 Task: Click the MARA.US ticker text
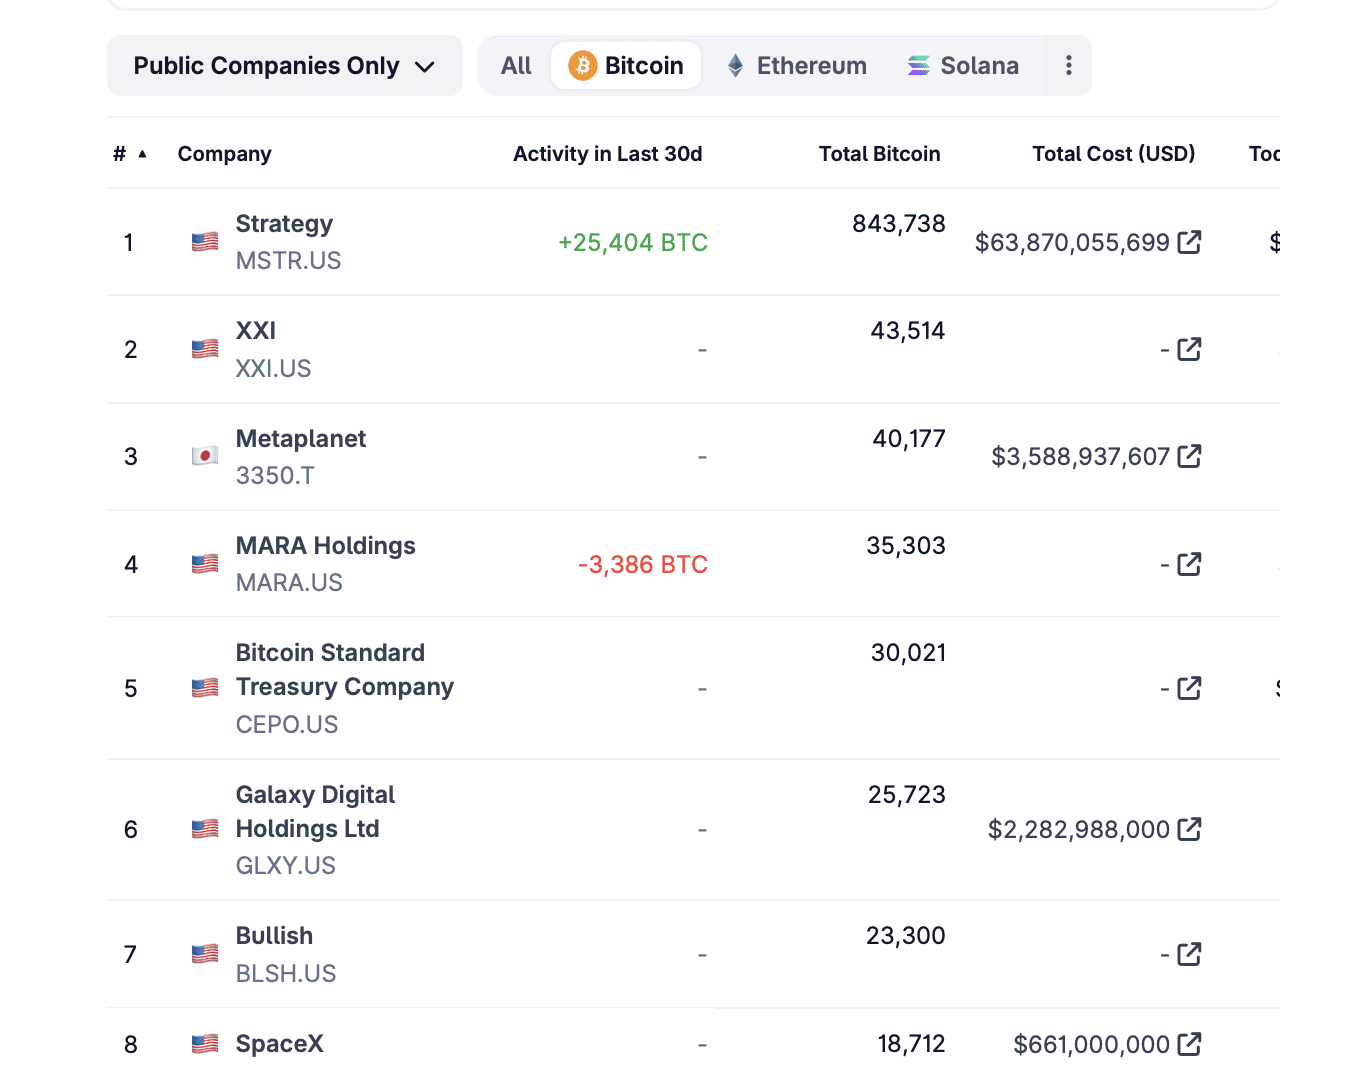tap(289, 583)
